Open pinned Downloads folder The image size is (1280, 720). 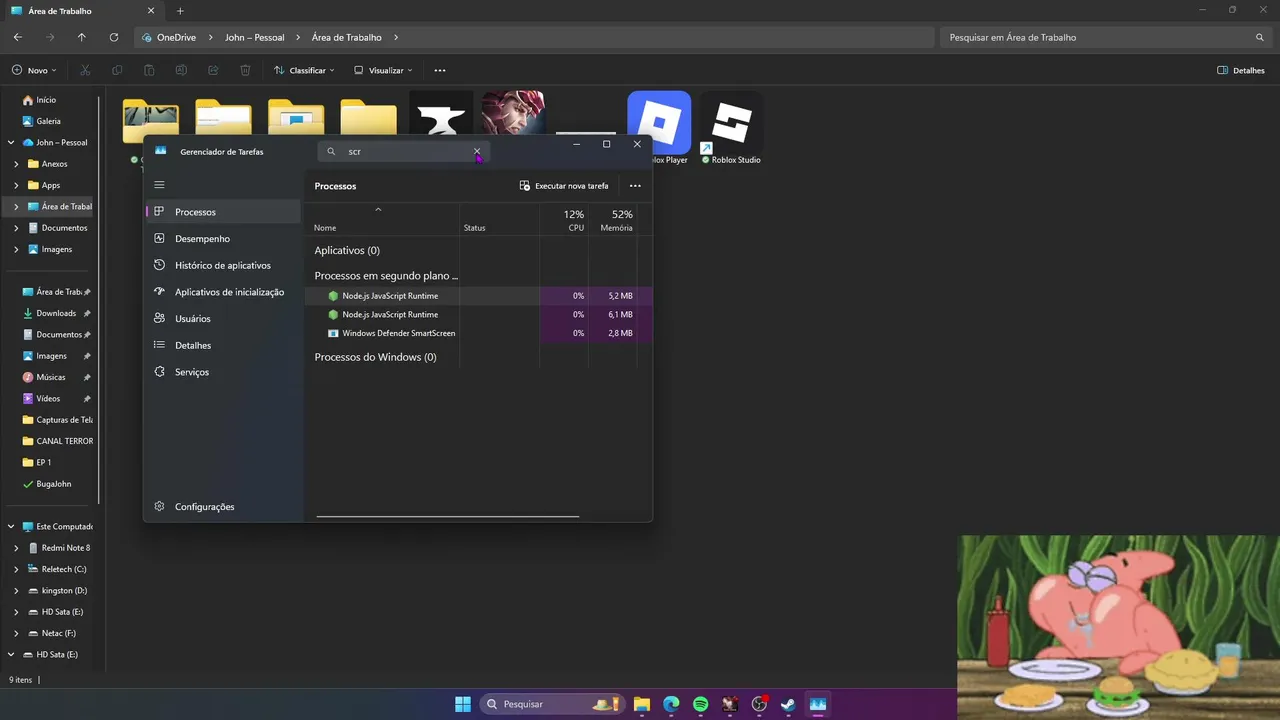[x=56, y=313]
